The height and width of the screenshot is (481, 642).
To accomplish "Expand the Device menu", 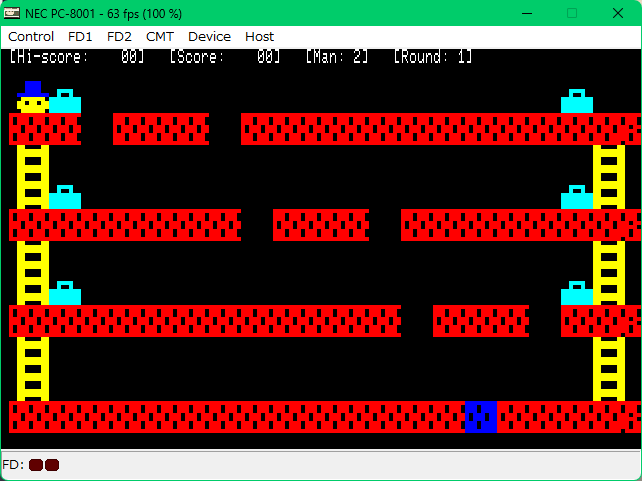I will tap(209, 36).
